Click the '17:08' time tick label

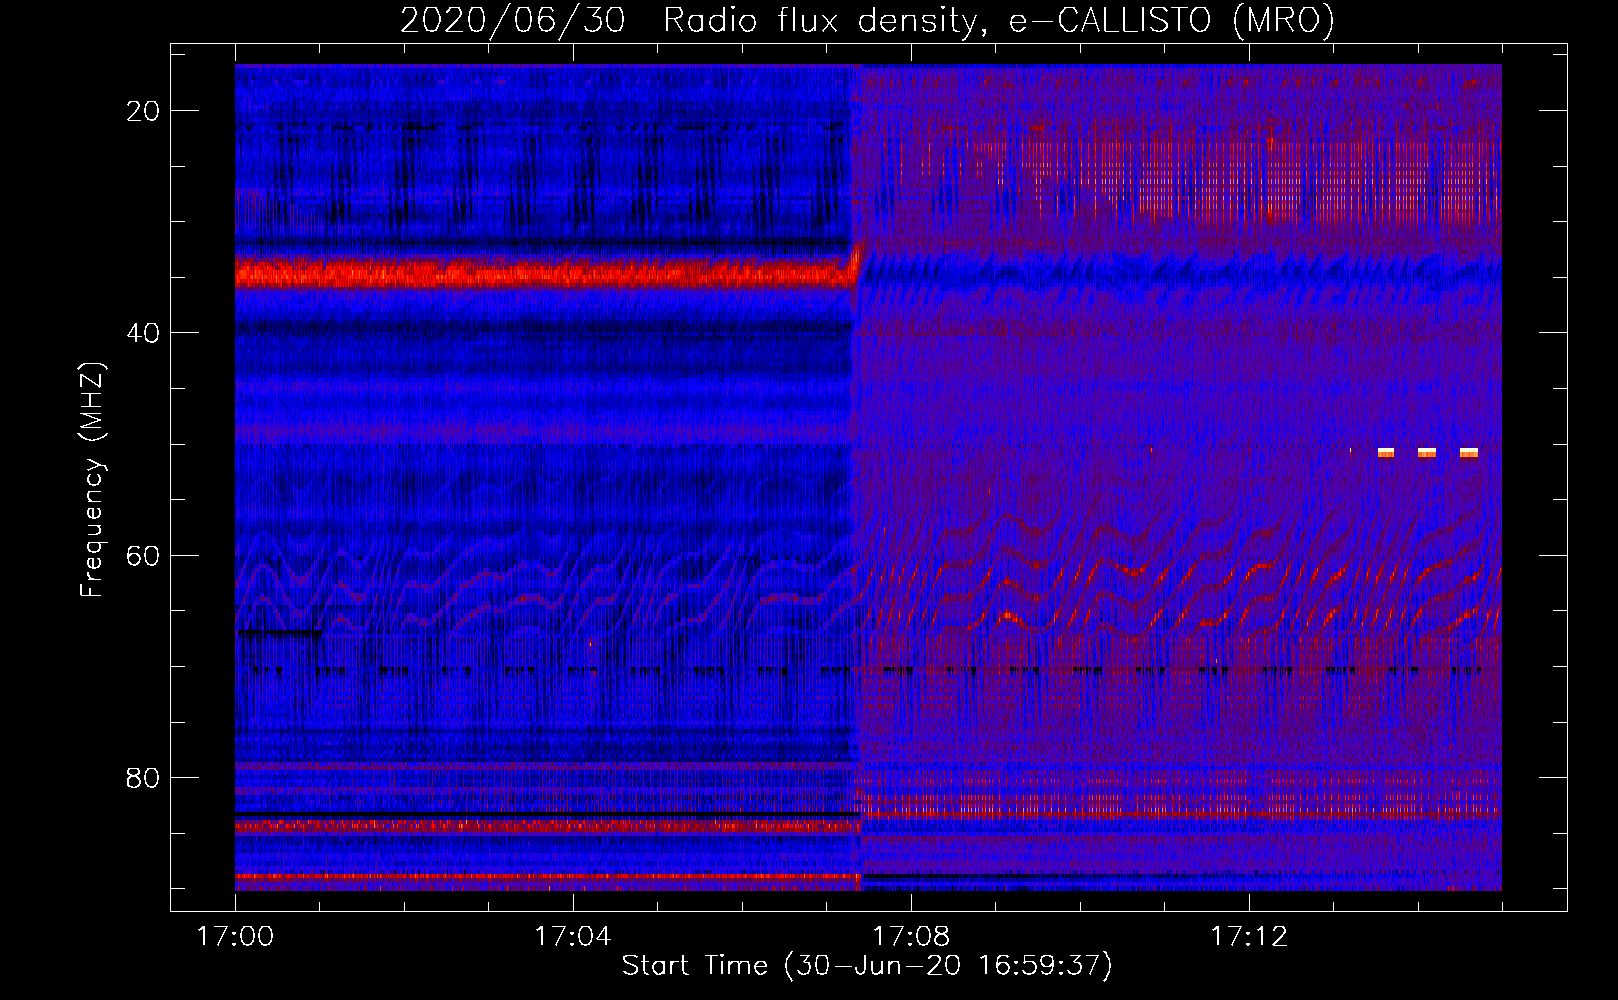(x=910, y=936)
